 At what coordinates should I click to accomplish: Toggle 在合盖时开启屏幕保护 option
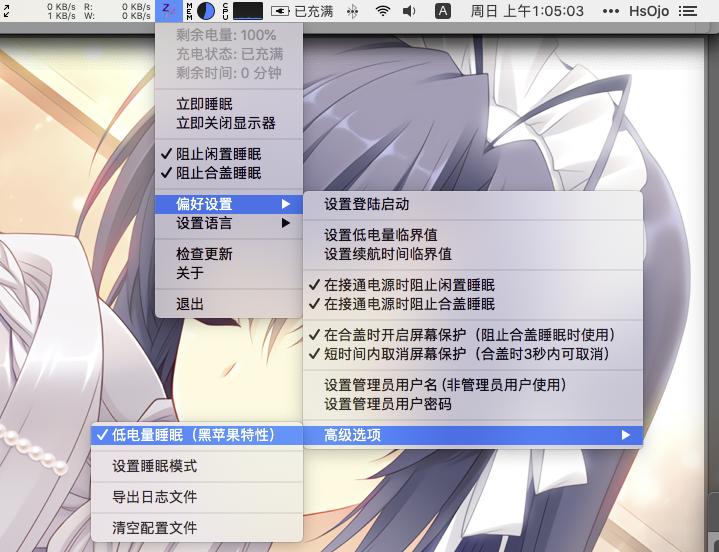(473, 335)
